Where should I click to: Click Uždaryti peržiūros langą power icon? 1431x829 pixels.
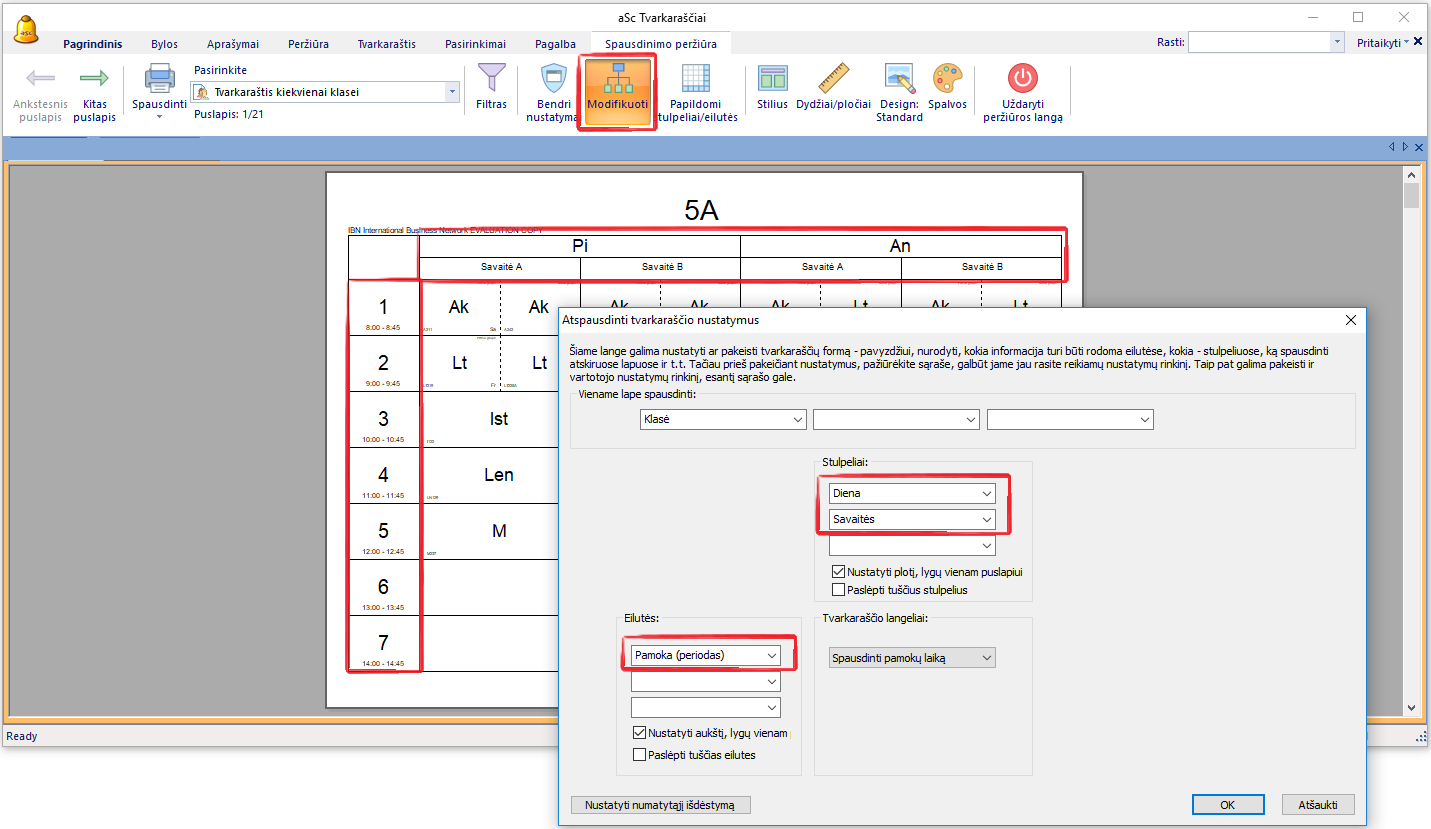tap(1022, 79)
